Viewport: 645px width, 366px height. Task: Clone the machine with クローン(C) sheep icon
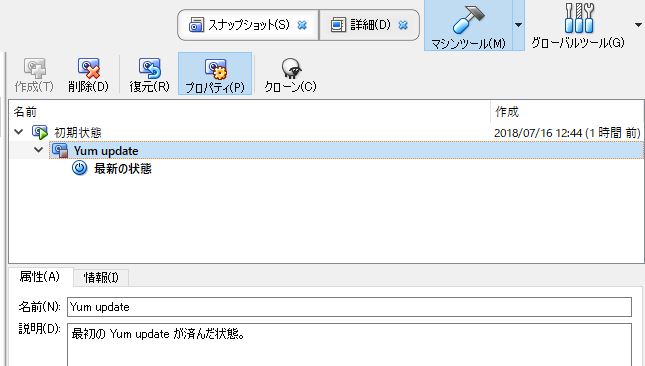tap(290, 74)
